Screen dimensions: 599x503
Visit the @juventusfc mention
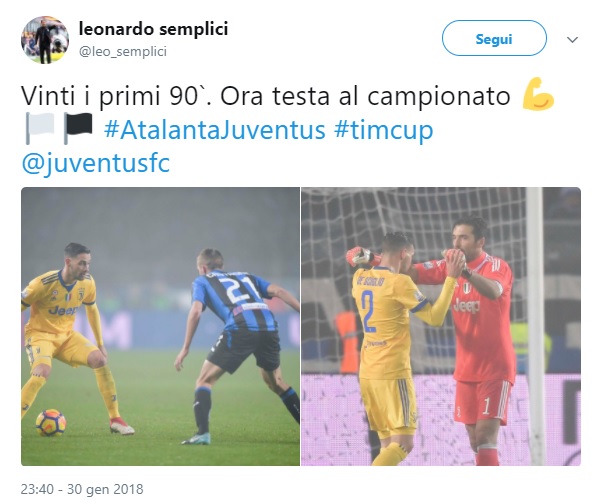tap(96, 163)
